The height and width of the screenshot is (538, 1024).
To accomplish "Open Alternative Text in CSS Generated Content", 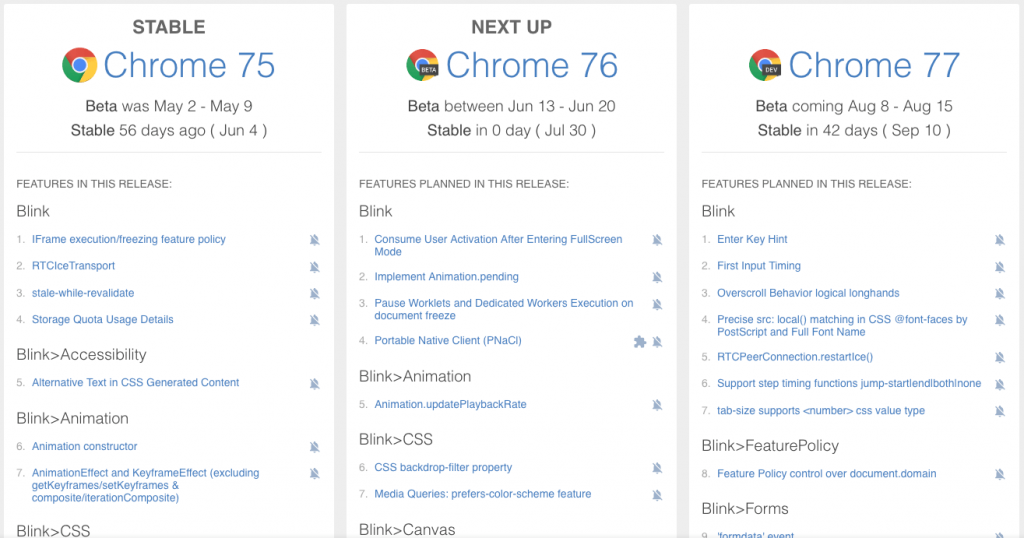I will pos(135,383).
